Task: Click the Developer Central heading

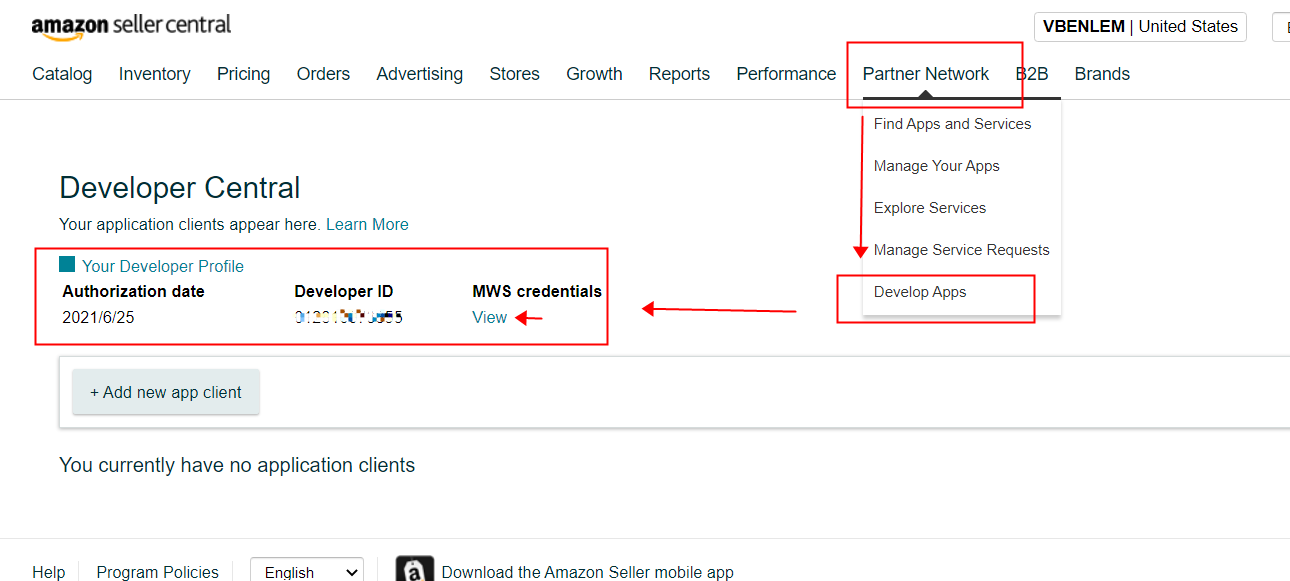Action: [x=180, y=188]
